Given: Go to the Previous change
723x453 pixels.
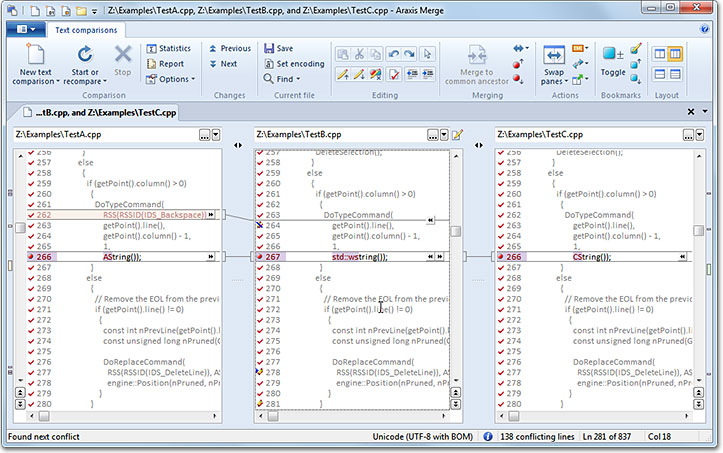Looking at the screenshot, I should 230,48.
